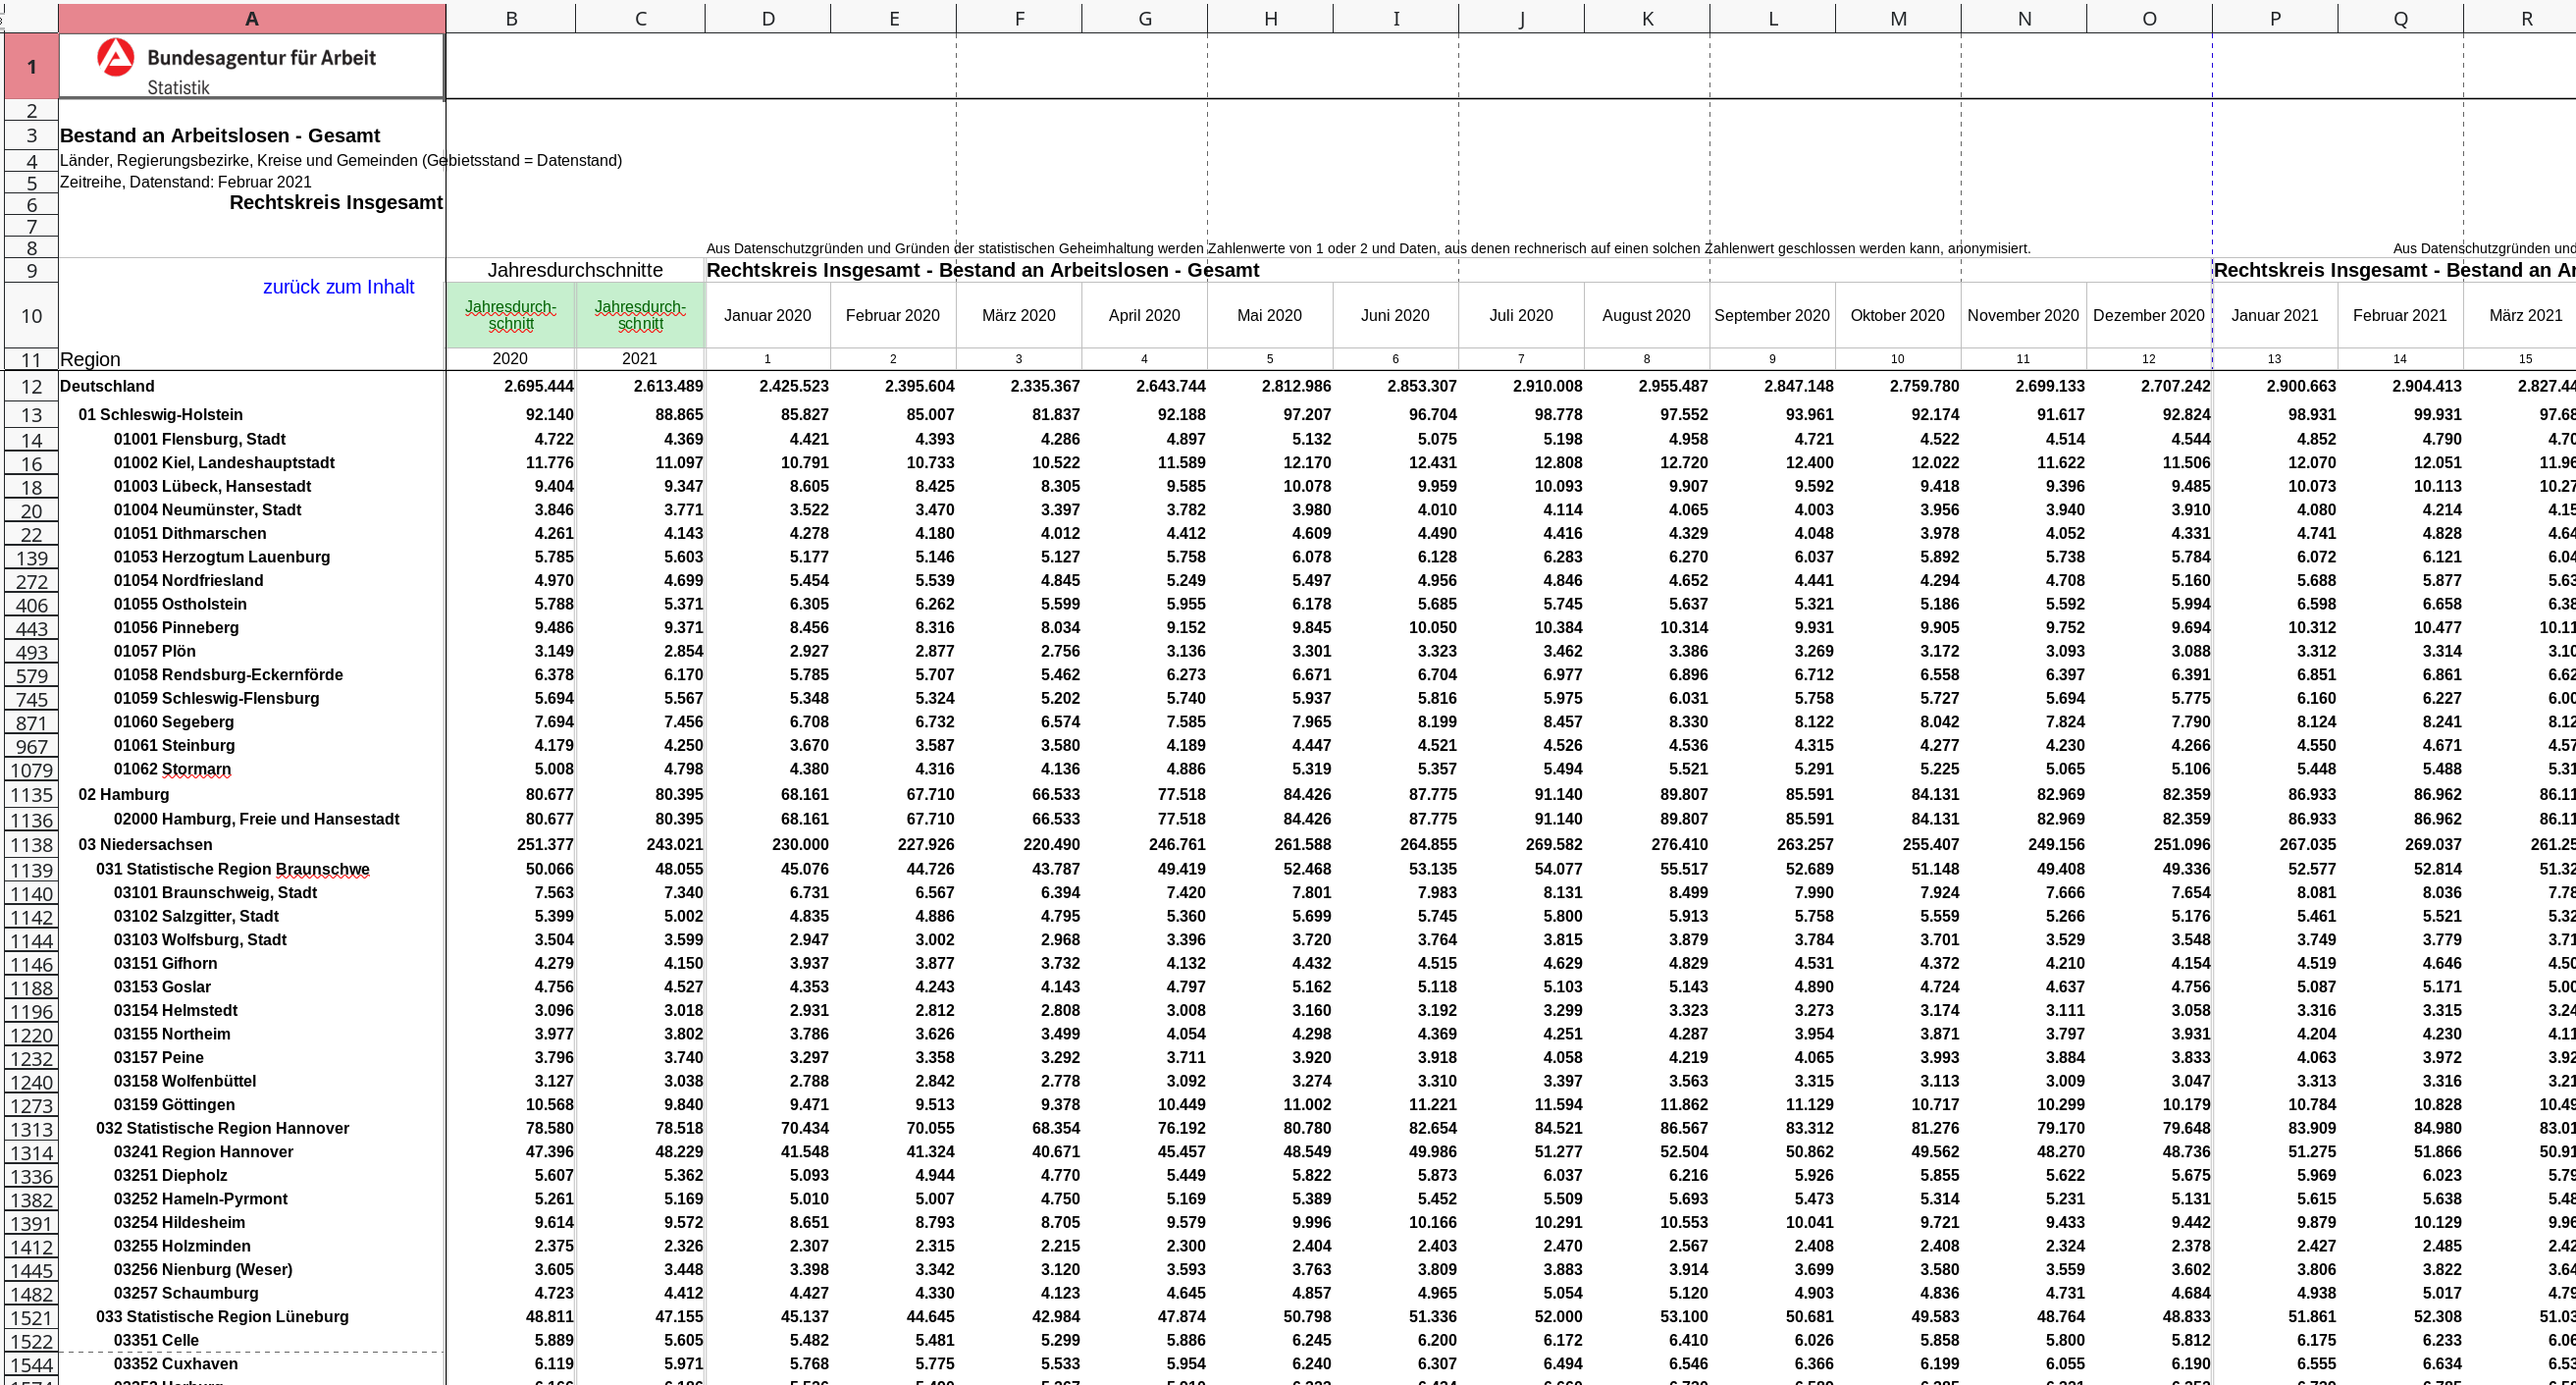Click '03101 Braunschweig, Stadt' row label
2576x1385 pixels.
pyautogui.click(x=215, y=892)
